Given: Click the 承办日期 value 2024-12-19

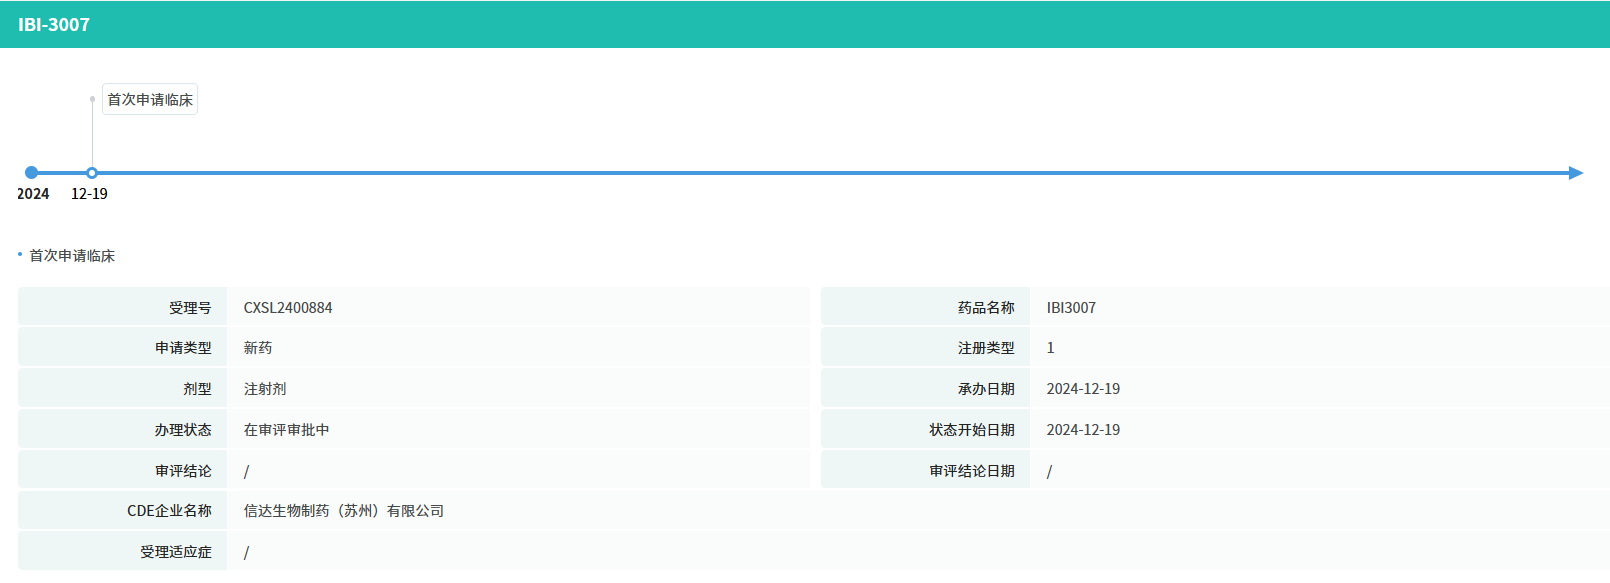Looking at the screenshot, I should [x=1083, y=389].
